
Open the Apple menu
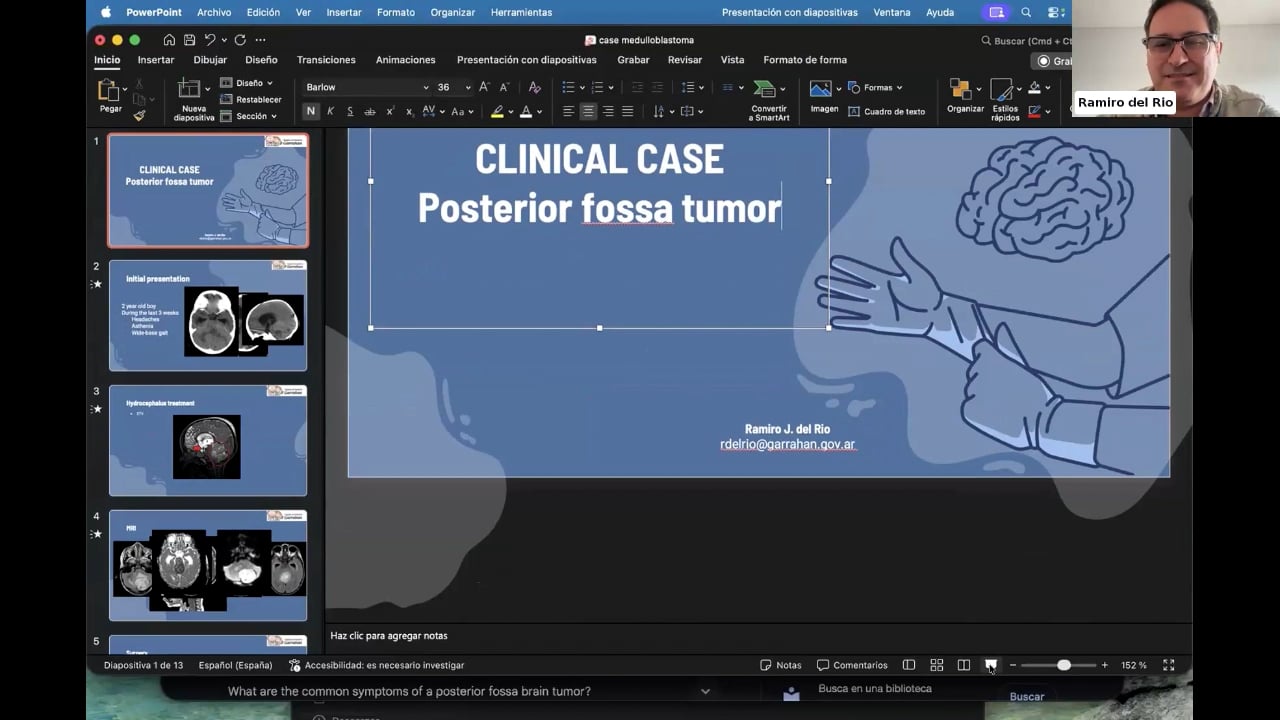(106, 12)
